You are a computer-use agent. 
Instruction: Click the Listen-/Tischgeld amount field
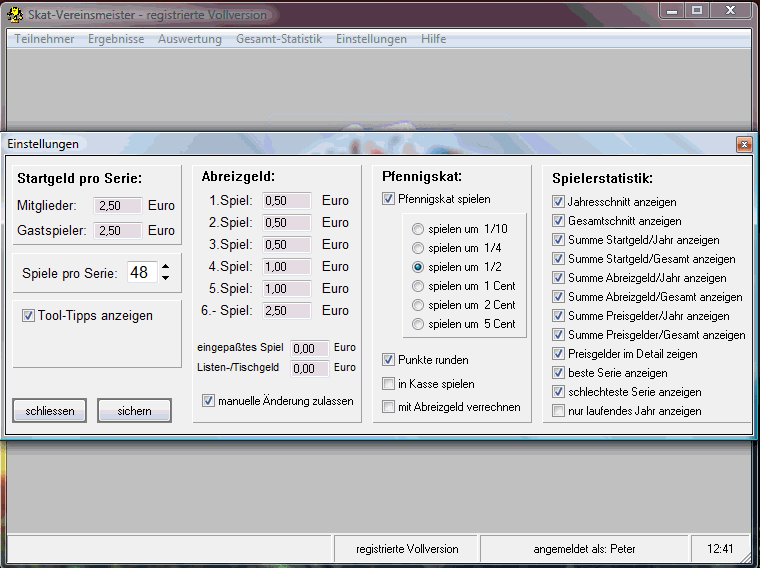point(310,368)
